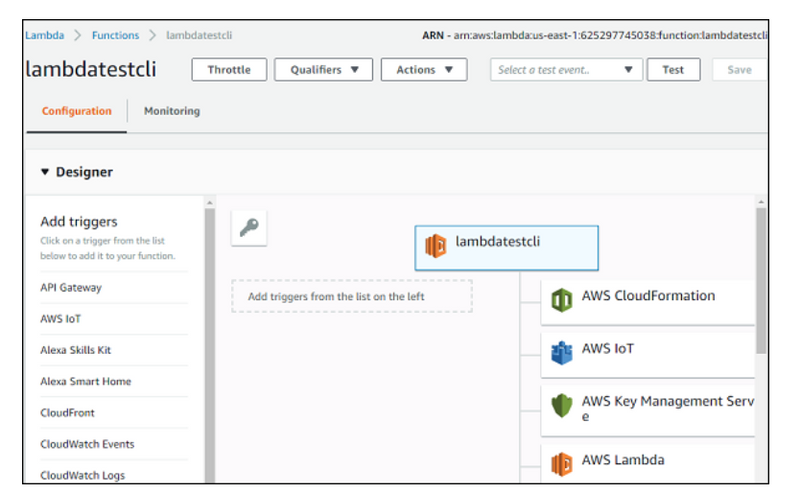Add AWS IoT trigger from list
The width and height of the screenshot is (800, 492).
(x=61, y=319)
